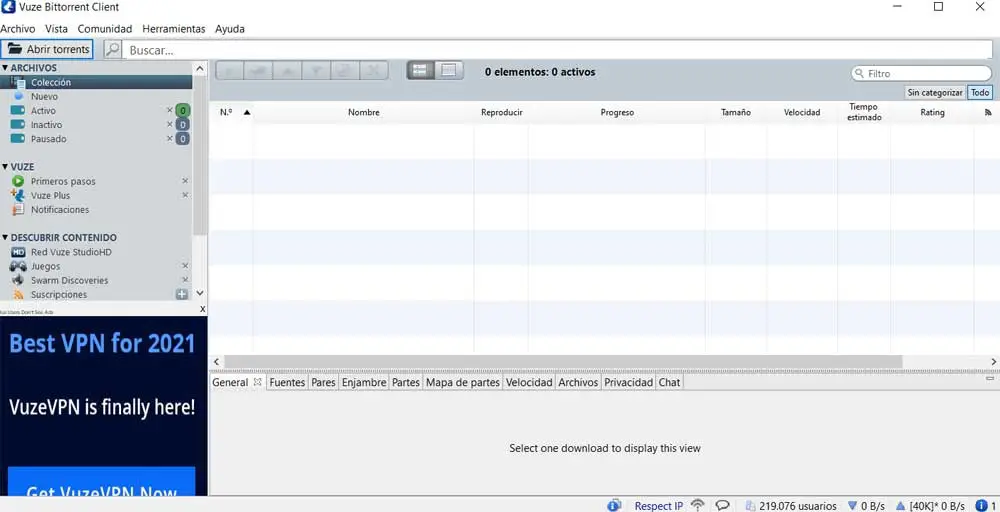This screenshot has width=1000, height=512.
Task: Minimize the bottom details panel
Action: (990, 378)
